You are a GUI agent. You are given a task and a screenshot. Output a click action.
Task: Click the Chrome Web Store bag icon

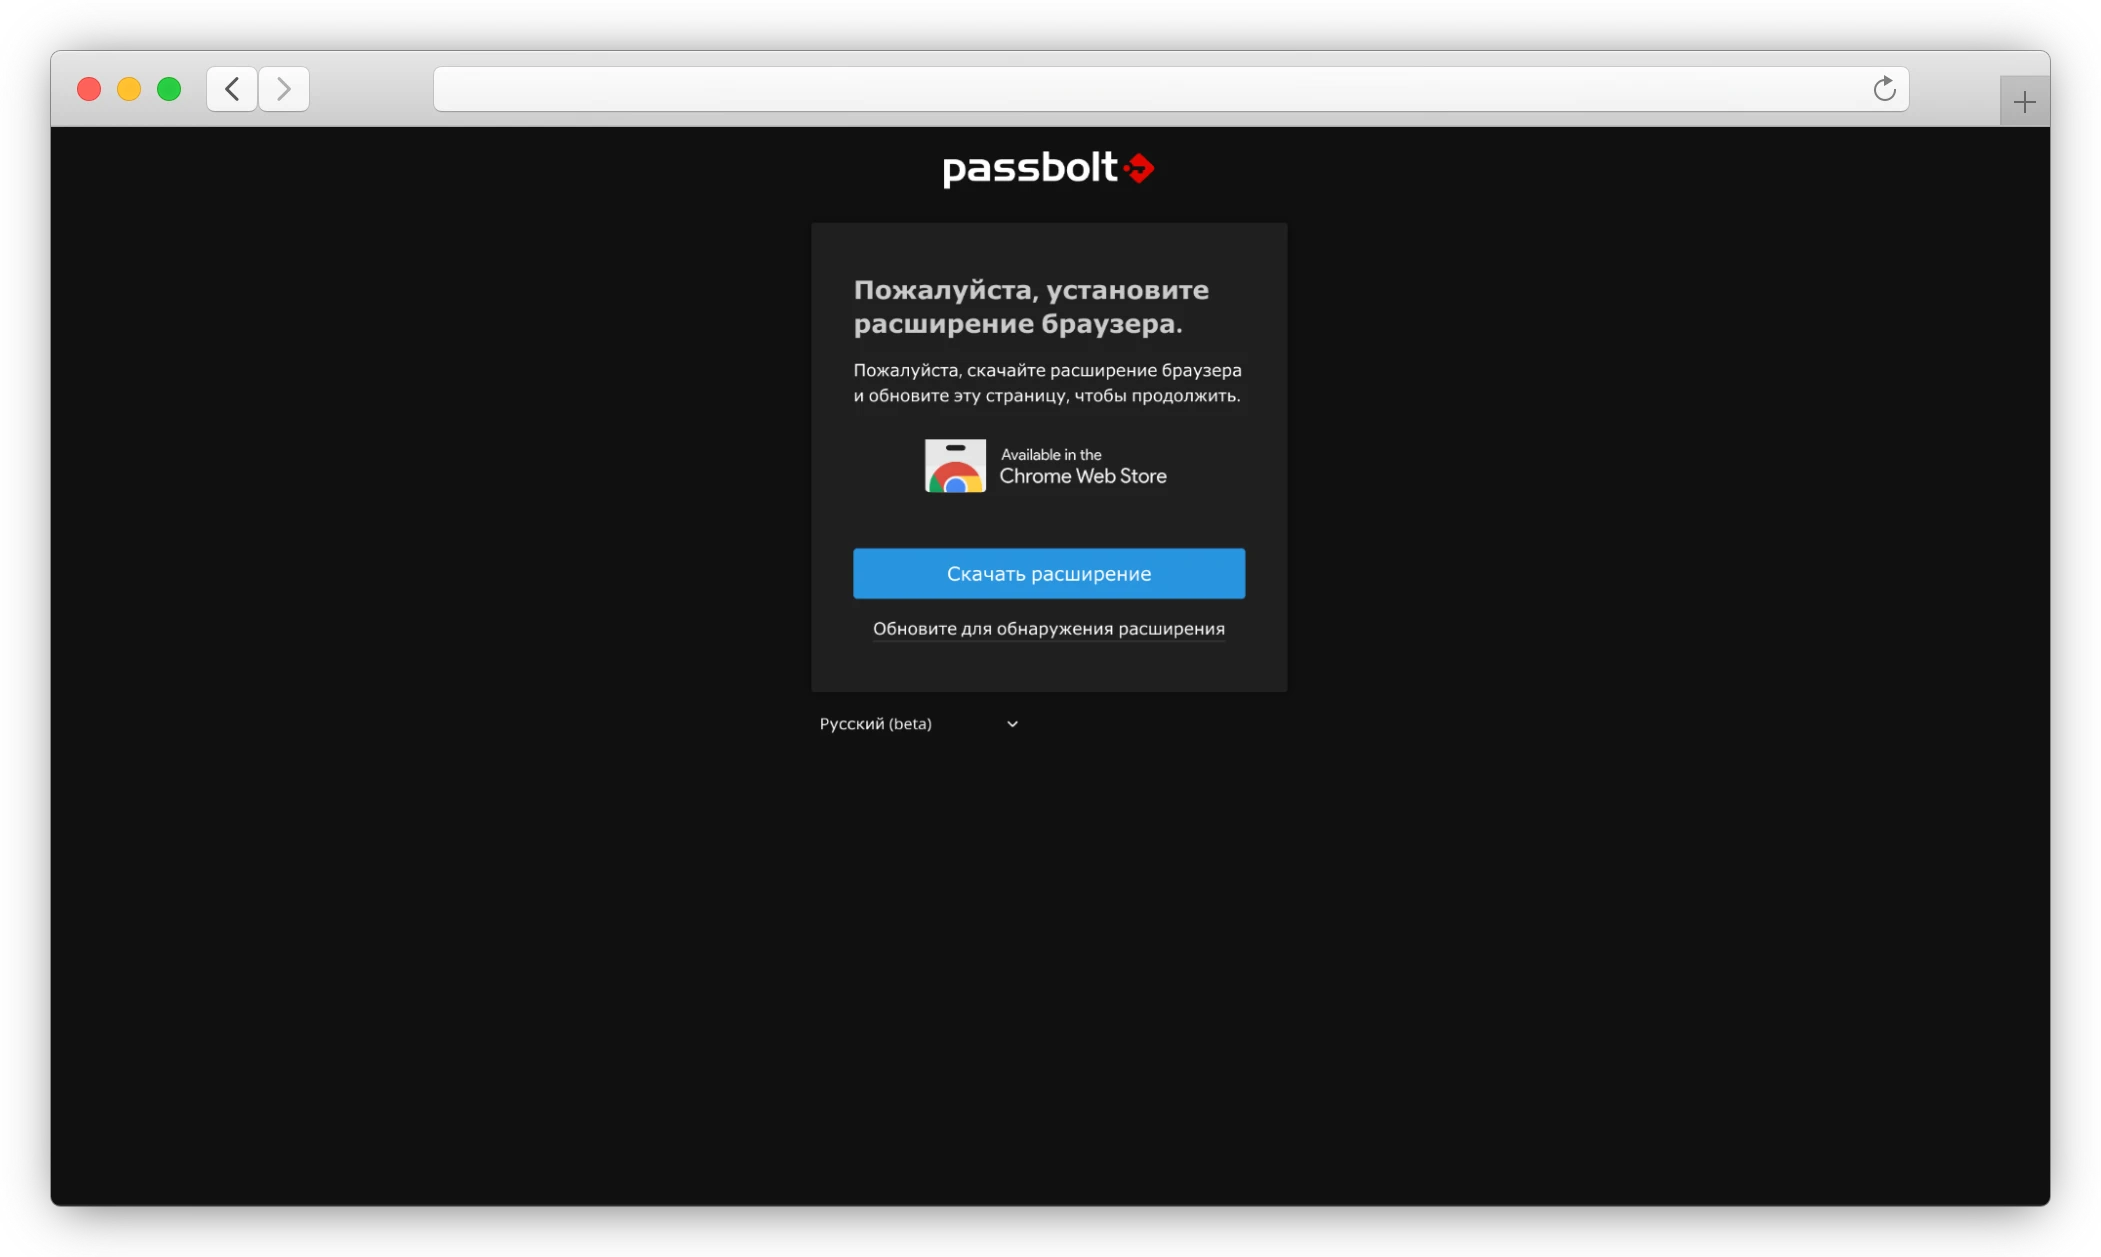[954, 466]
